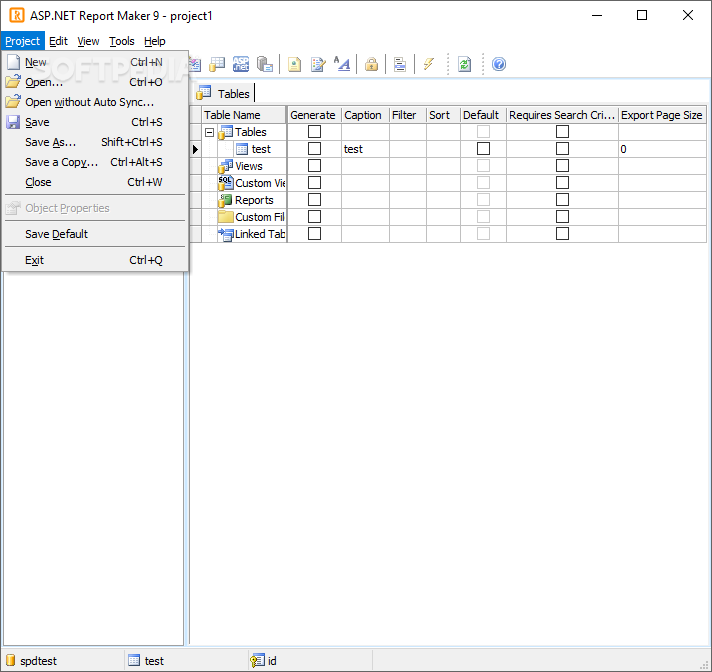
Task: Toggle Generate checkbox for Views row
Action: tap(314, 166)
